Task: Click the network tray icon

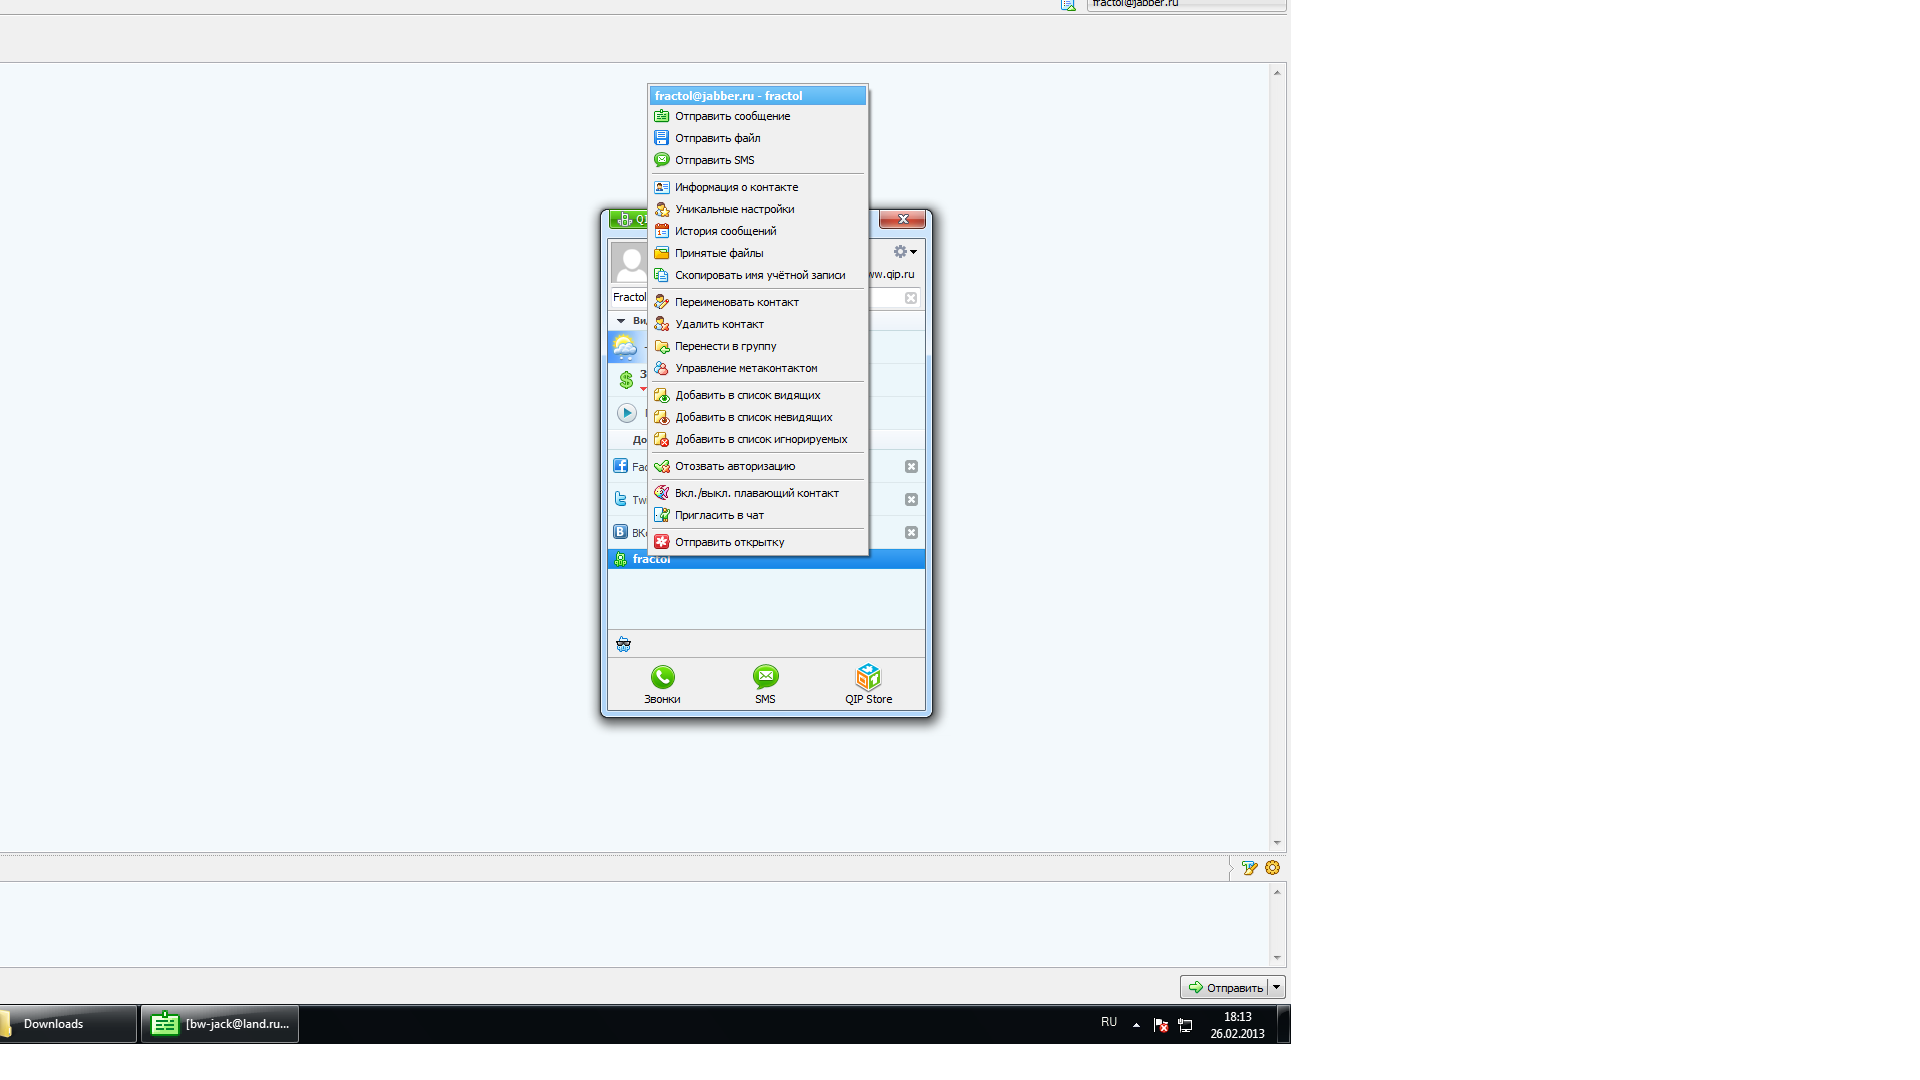Action: tap(1185, 1025)
